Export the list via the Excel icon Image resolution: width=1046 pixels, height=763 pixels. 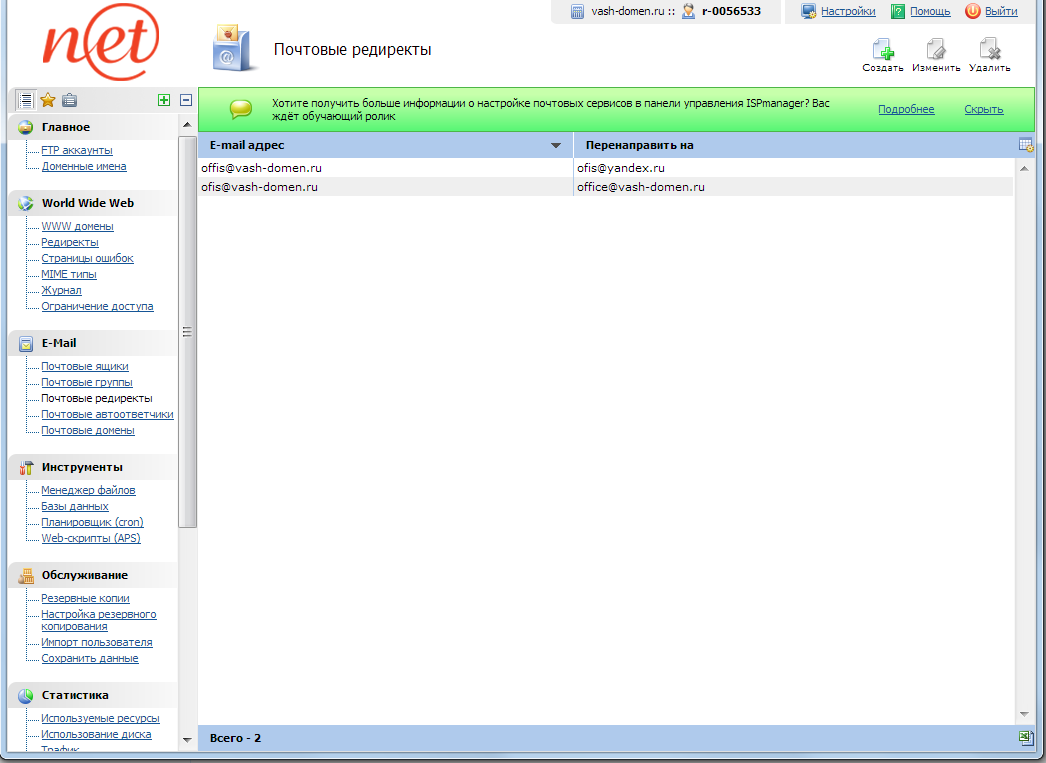1025,738
